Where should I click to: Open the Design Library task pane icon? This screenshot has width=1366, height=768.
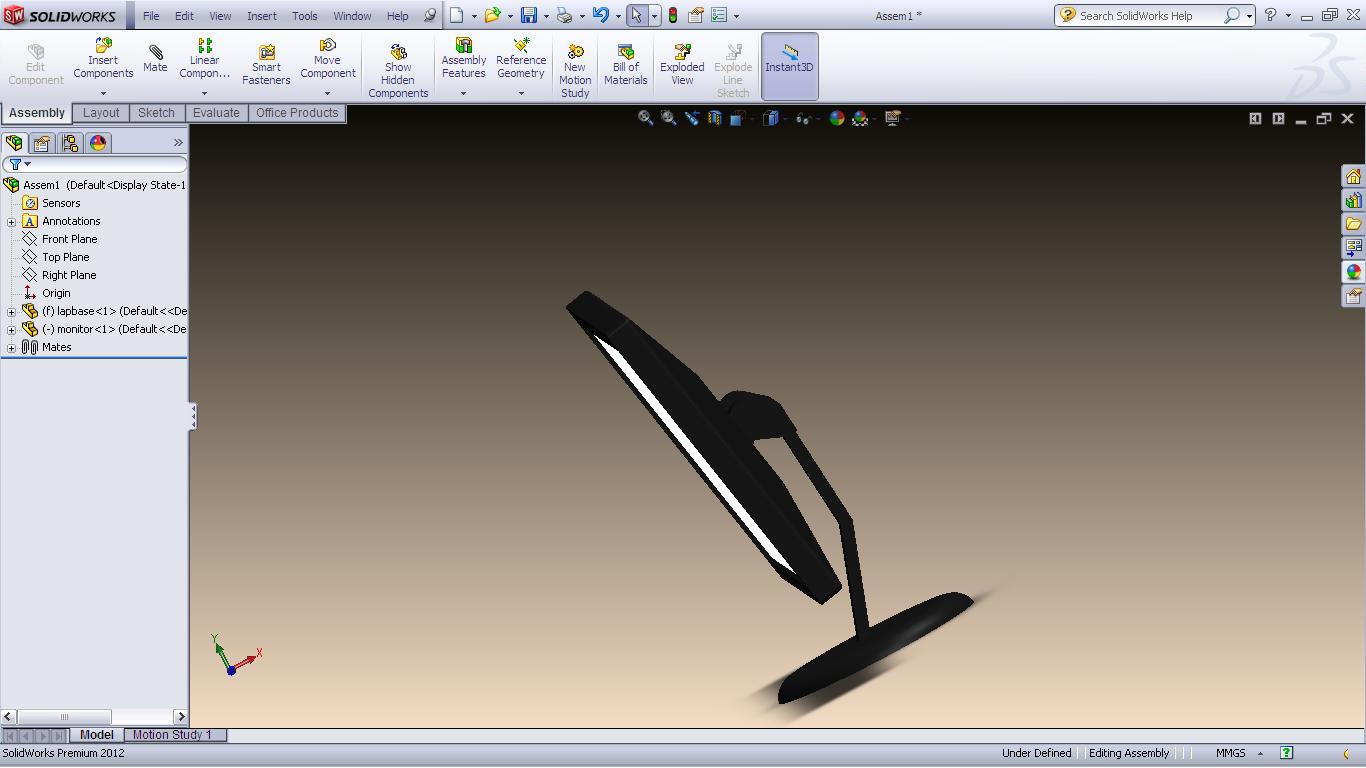tap(1353, 200)
